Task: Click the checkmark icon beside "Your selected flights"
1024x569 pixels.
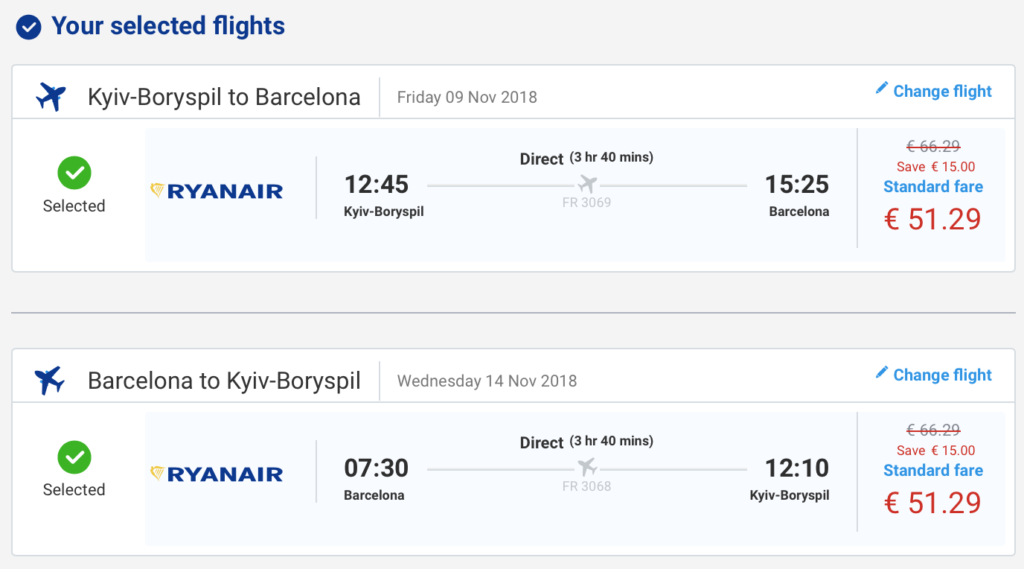Action: pyautogui.click(x=29, y=27)
